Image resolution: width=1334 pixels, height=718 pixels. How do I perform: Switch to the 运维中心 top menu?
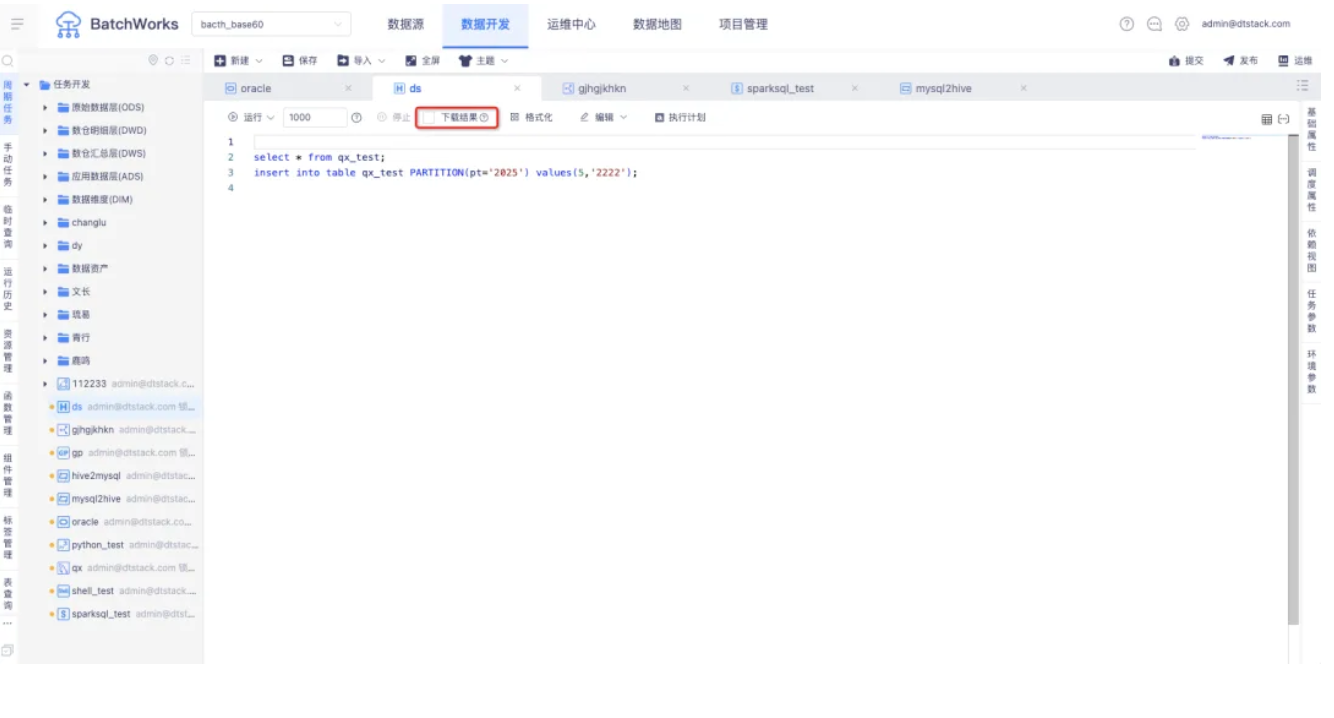coord(571,24)
